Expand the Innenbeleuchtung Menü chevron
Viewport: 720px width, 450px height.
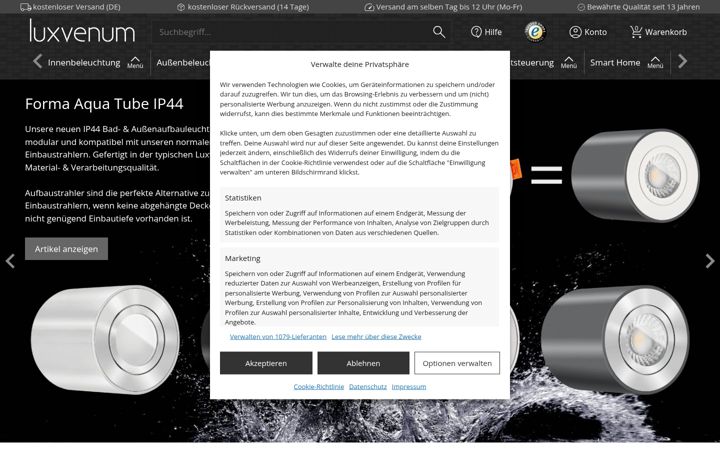click(x=135, y=62)
